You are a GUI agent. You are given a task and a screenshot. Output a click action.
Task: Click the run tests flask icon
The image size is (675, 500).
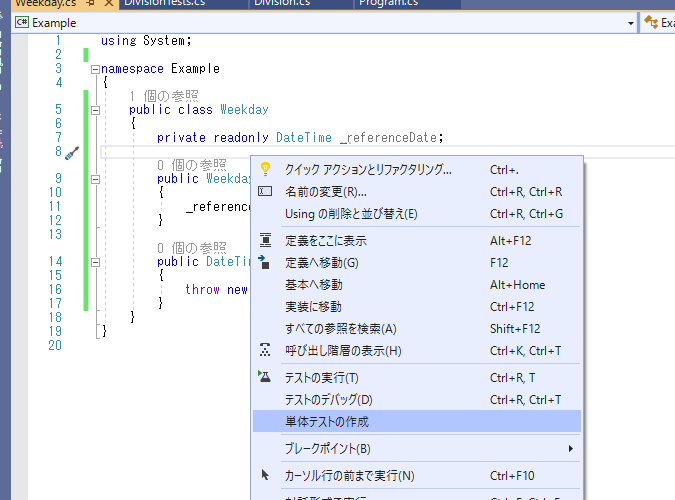264,376
